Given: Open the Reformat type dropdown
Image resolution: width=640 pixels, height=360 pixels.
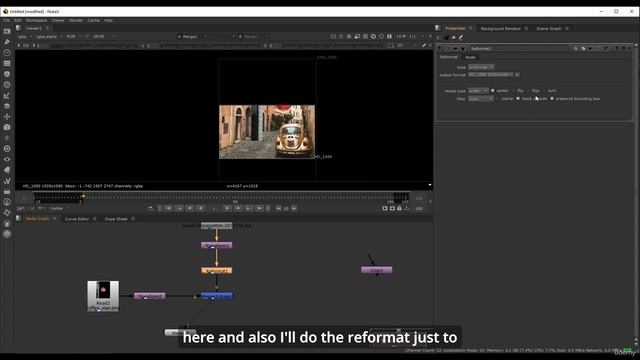Looking at the screenshot, I should click(481, 67).
